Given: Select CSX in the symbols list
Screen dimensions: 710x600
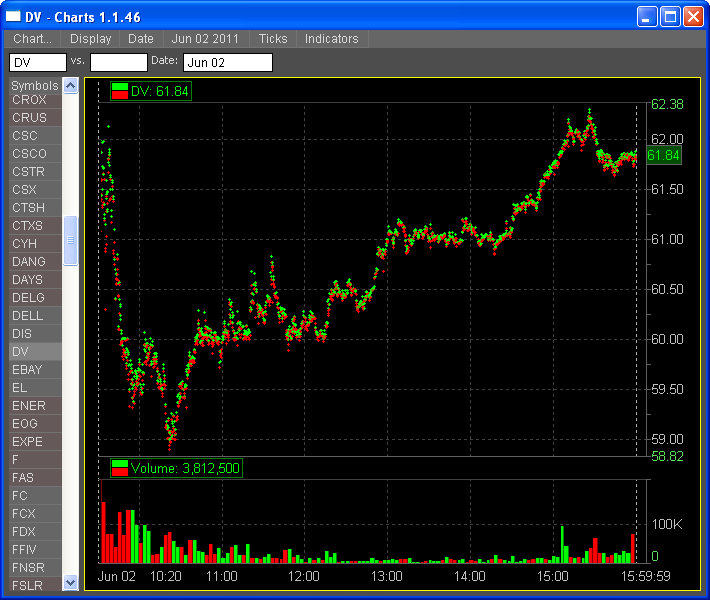Looking at the screenshot, I should pos(35,190).
